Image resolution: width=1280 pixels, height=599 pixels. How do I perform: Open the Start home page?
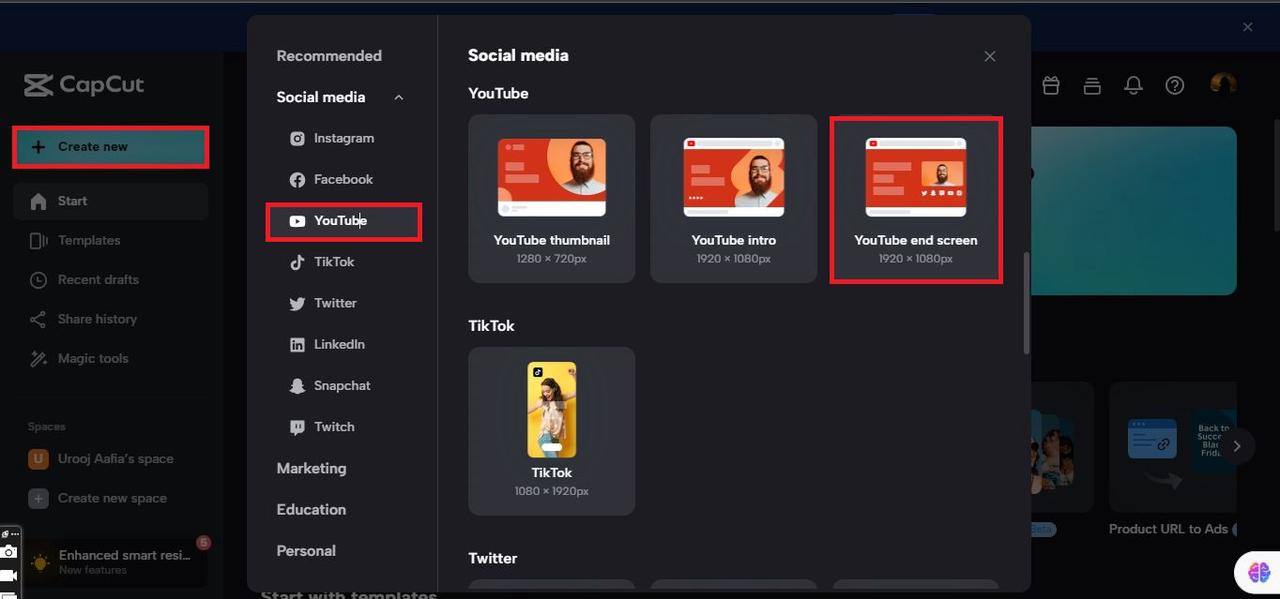tap(110, 201)
